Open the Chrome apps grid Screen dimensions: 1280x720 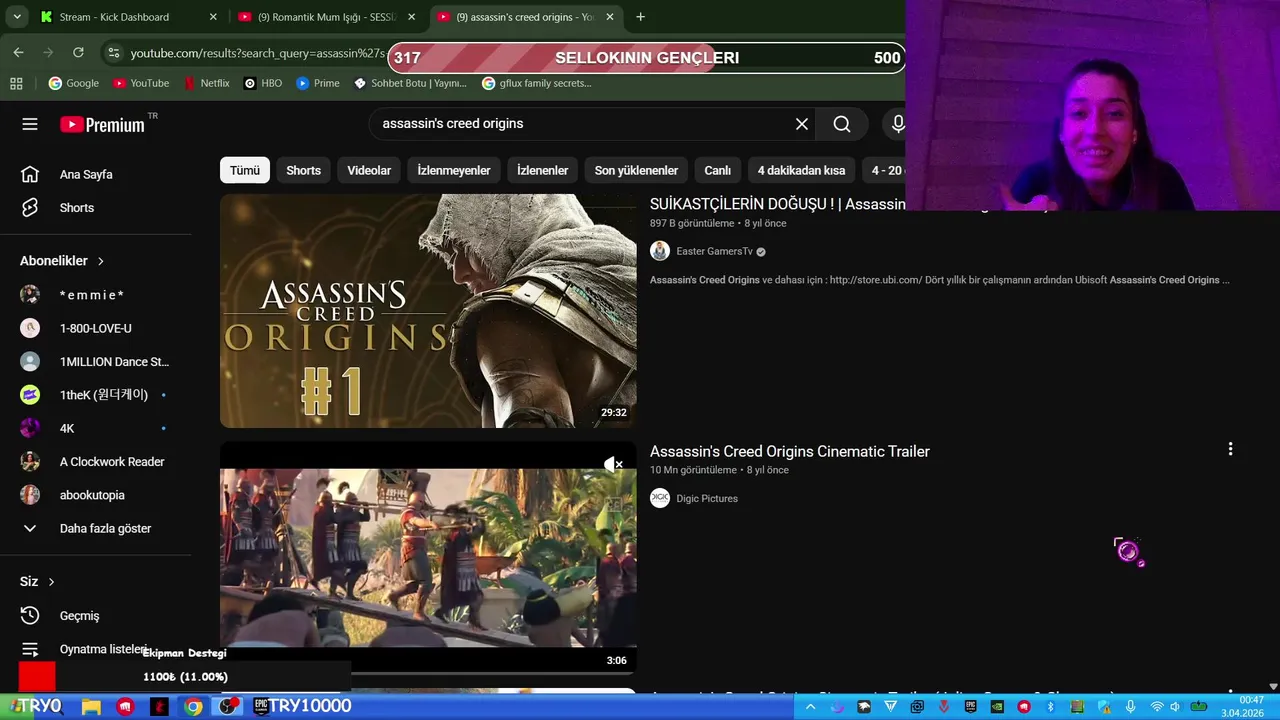pos(16,83)
